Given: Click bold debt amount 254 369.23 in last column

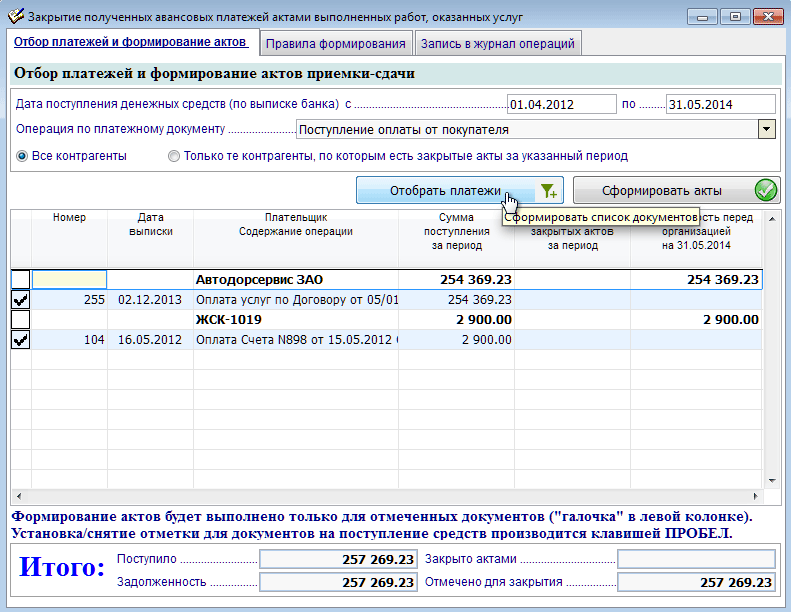Looking at the screenshot, I should click(x=696, y=280).
